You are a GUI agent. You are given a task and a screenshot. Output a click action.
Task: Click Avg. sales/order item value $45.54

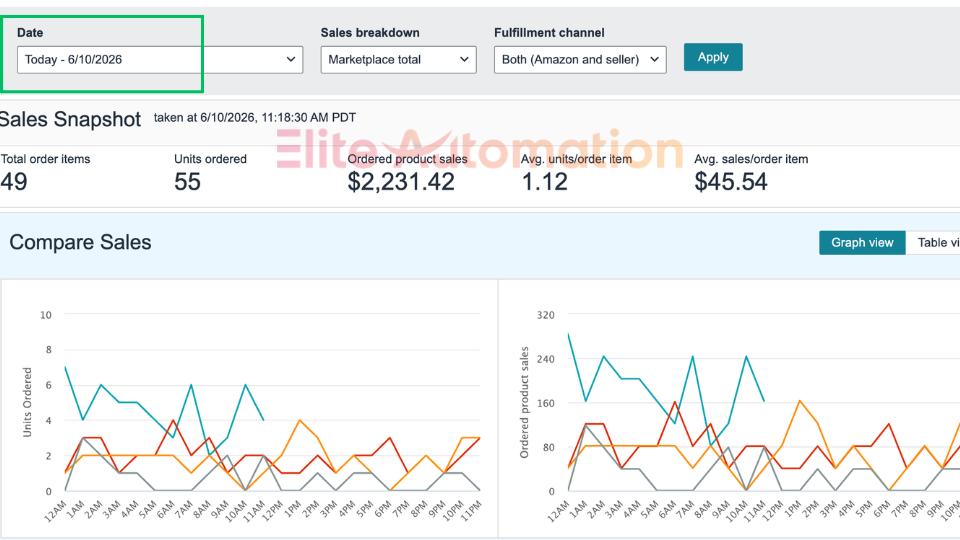[x=730, y=182]
